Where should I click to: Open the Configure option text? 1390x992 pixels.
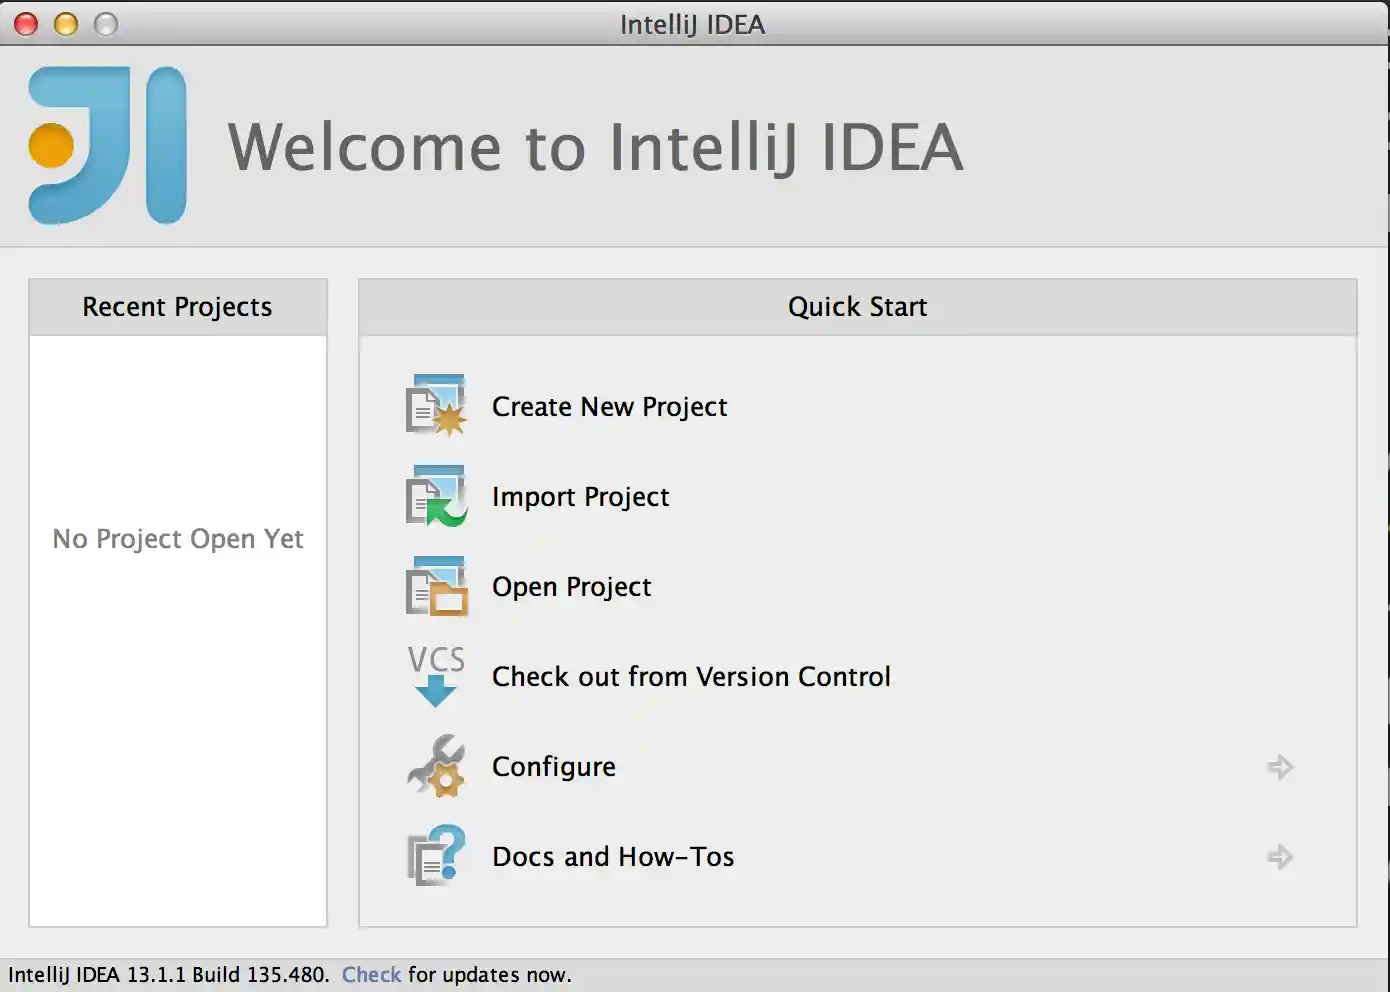pos(554,767)
